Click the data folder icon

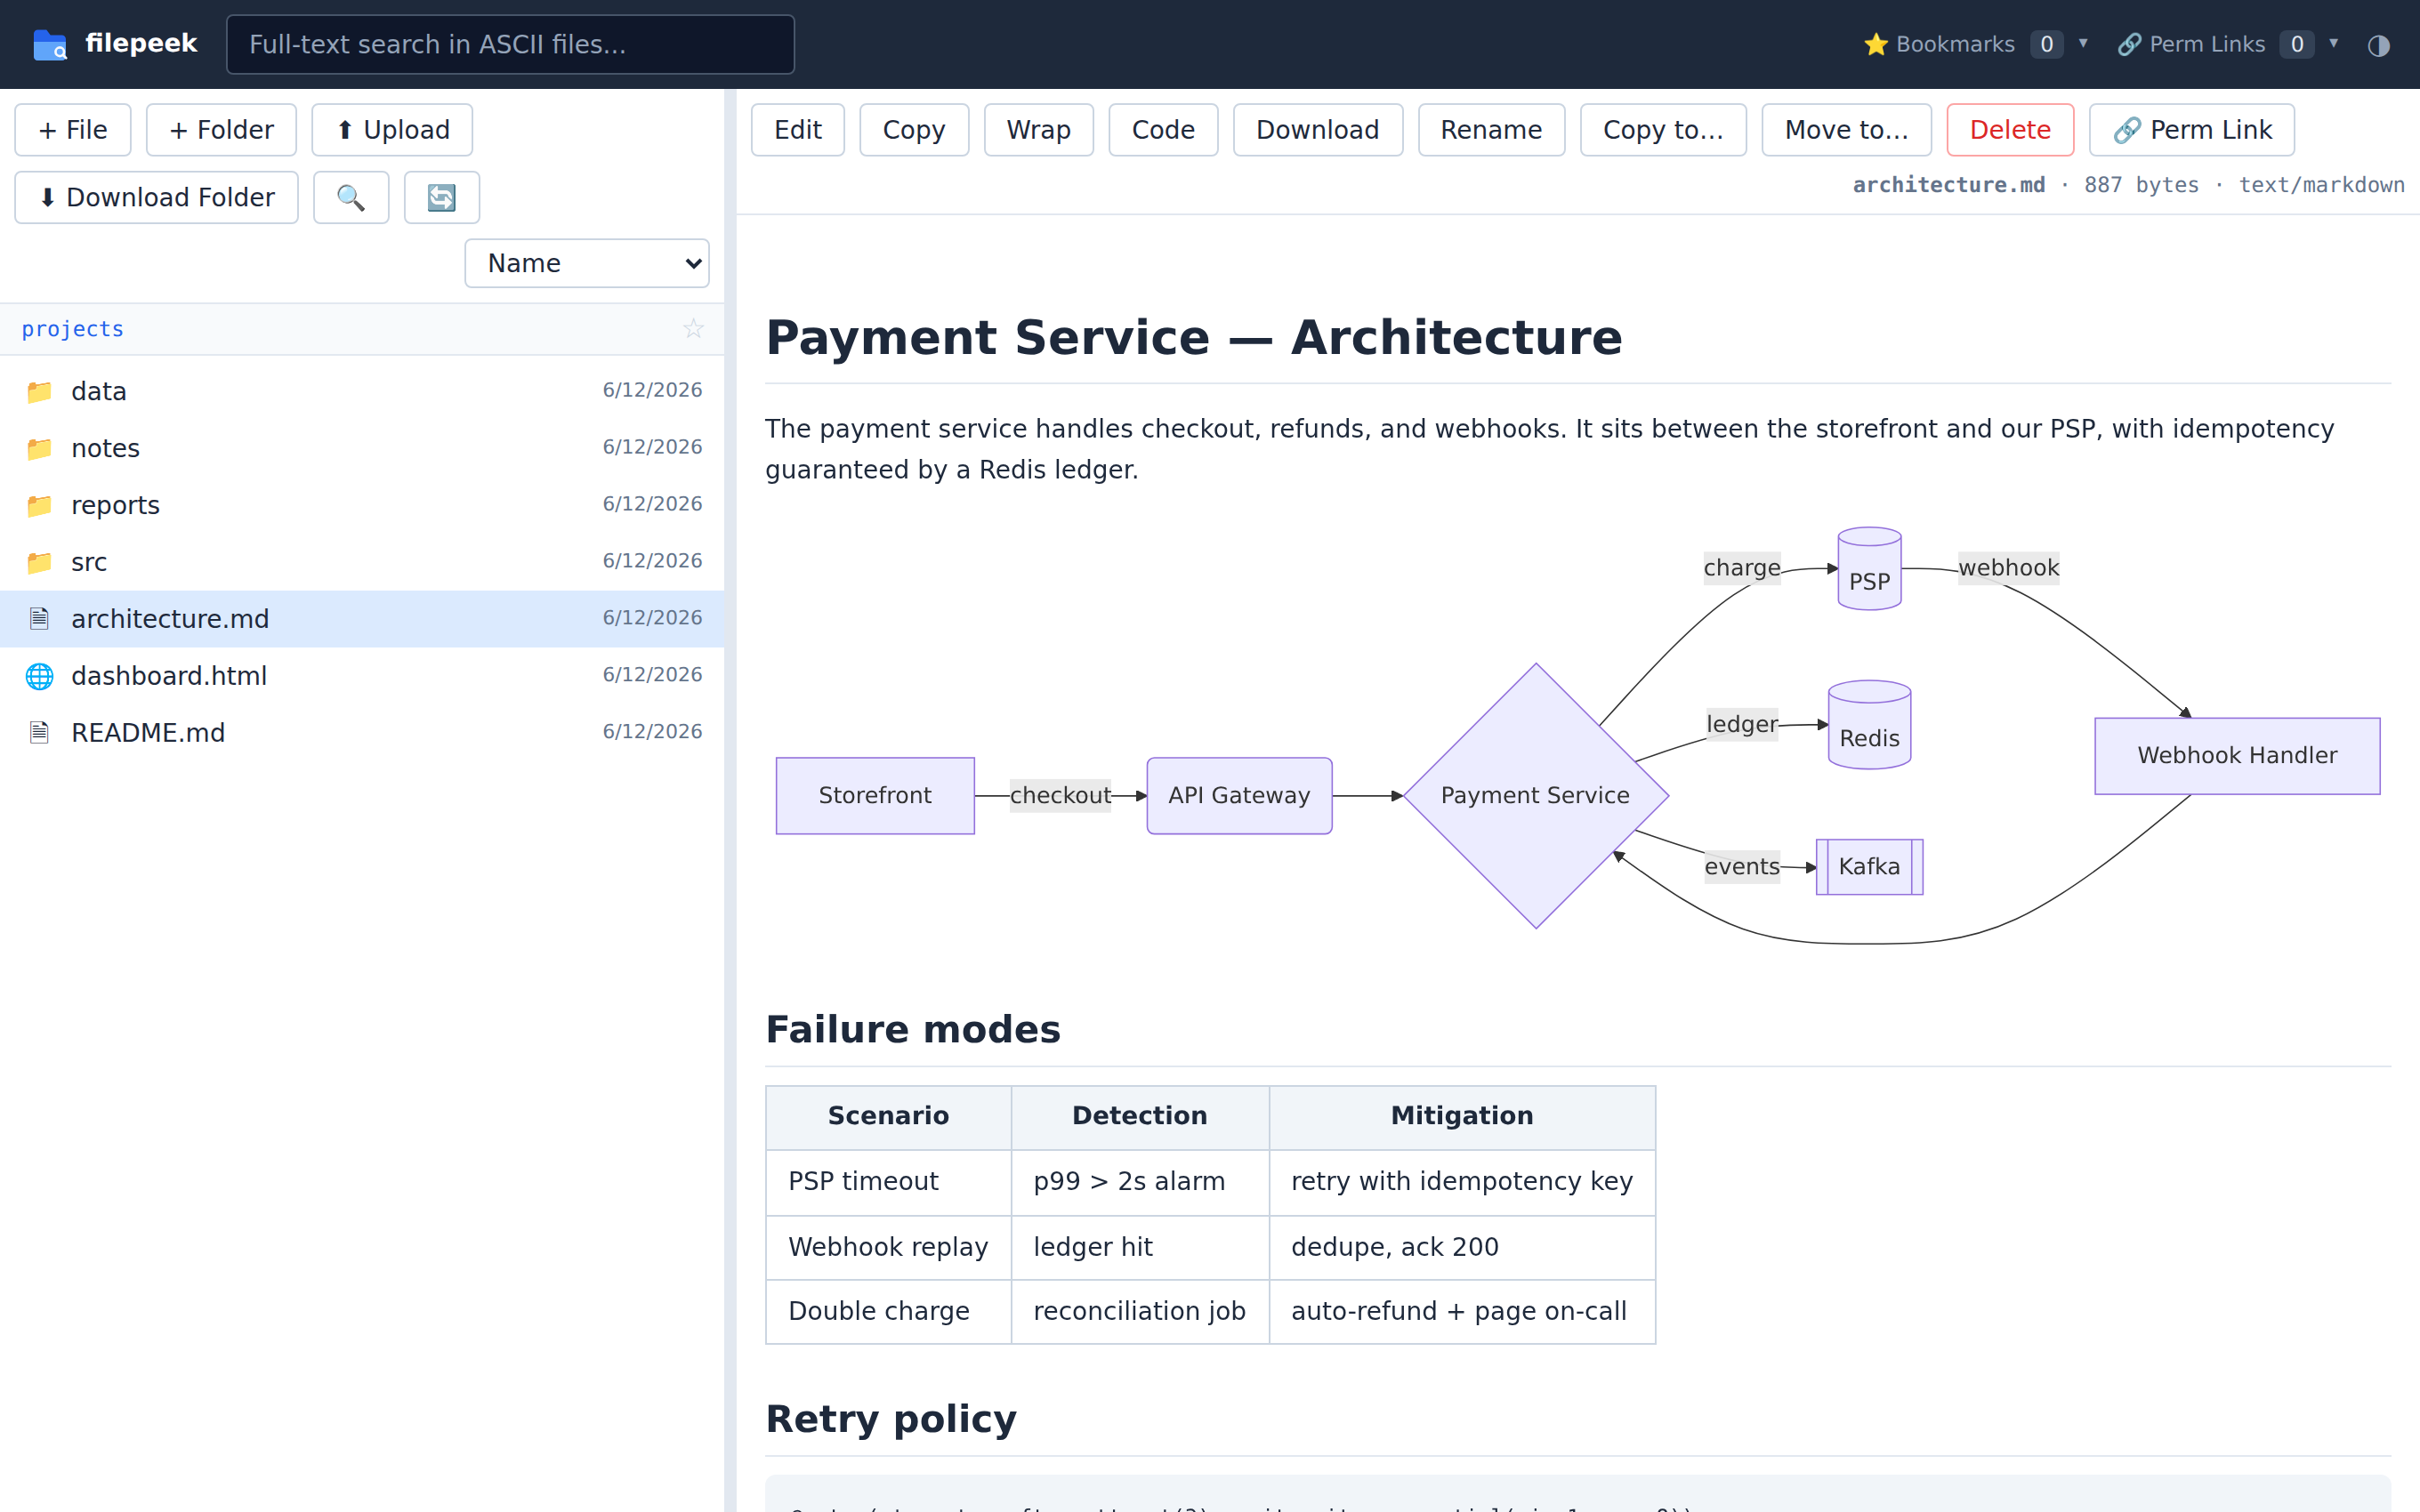coord(39,391)
